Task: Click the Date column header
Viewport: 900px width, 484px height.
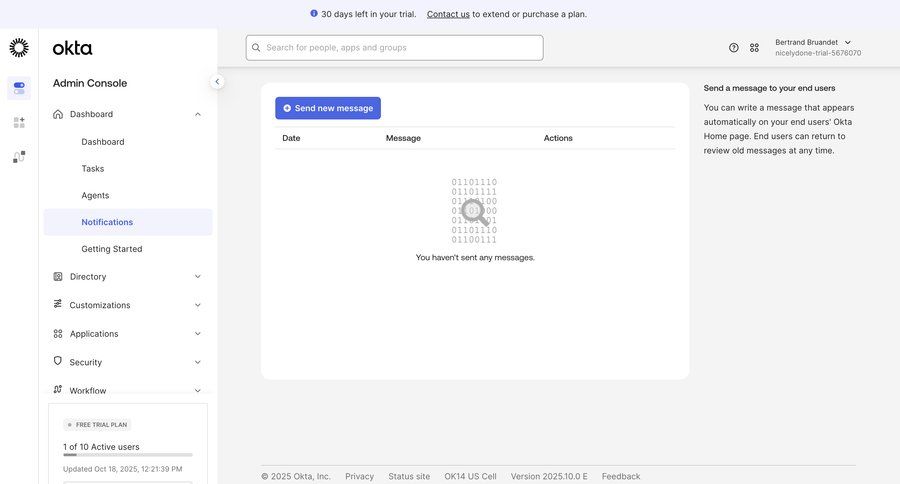Action: 291,138
